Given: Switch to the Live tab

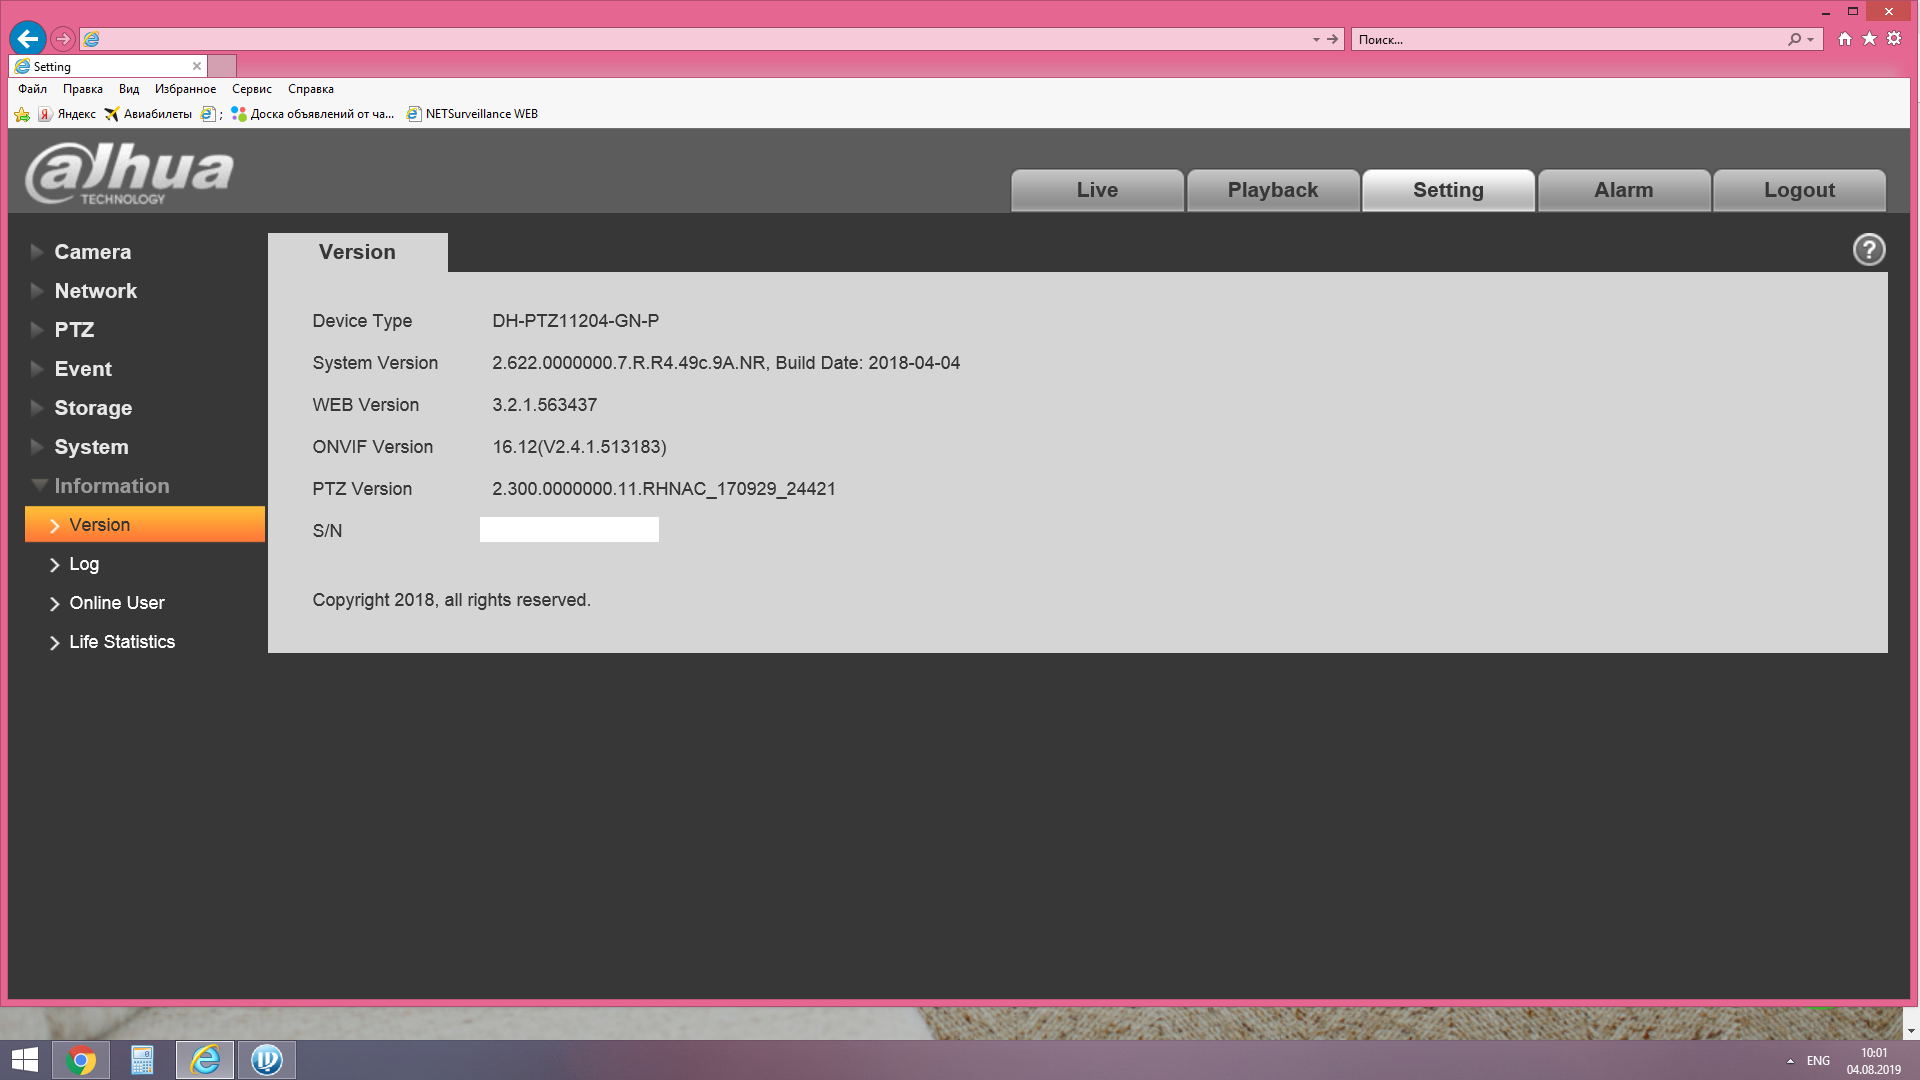Looking at the screenshot, I should [1097, 190].
